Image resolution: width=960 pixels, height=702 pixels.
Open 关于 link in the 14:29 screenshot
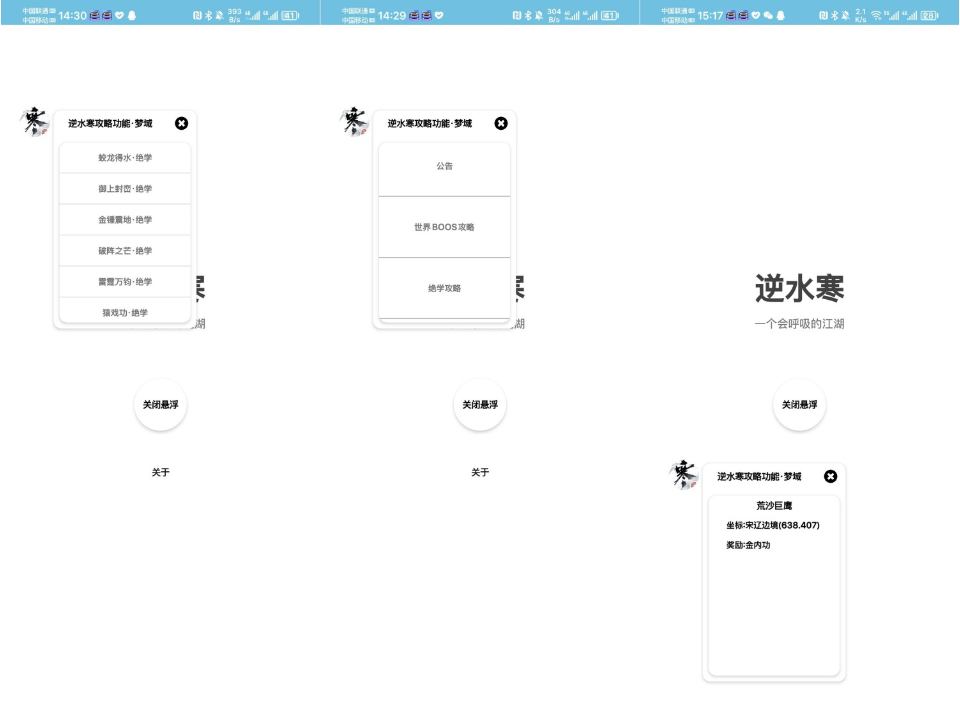pos(480,472)
